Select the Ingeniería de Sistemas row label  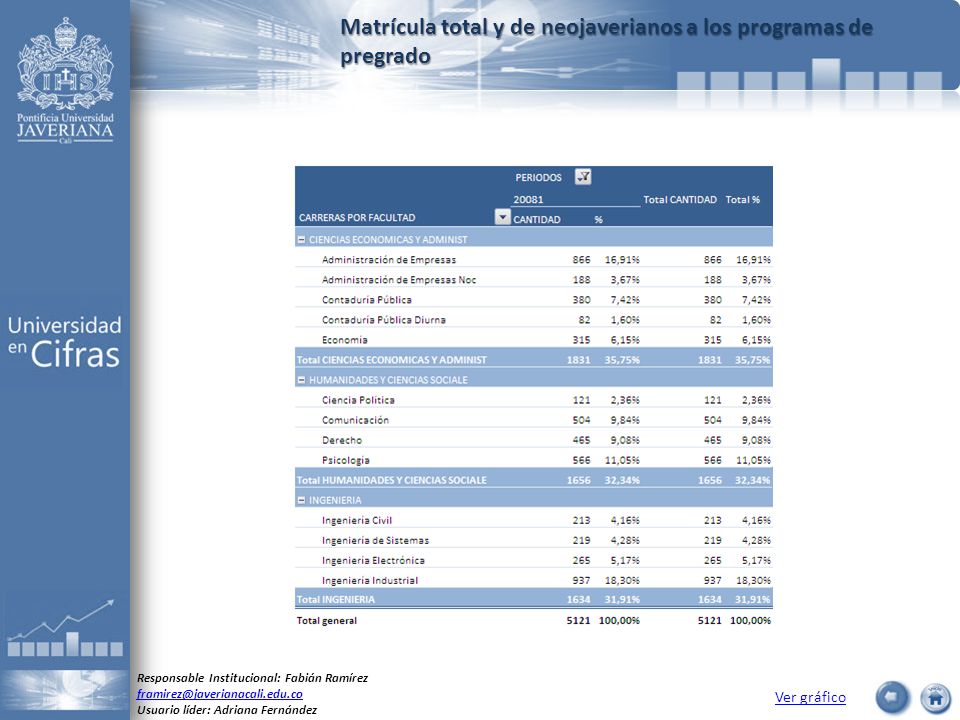[375, 541]
